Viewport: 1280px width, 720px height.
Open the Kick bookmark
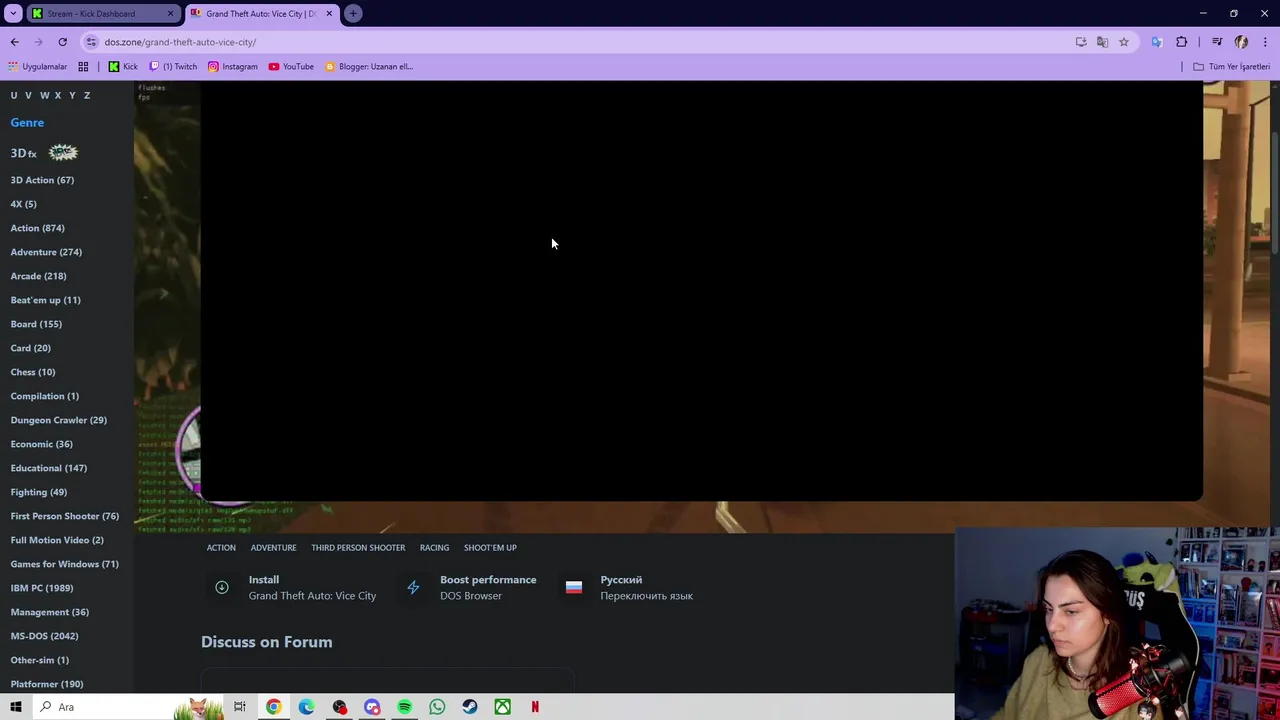[123, 66]
